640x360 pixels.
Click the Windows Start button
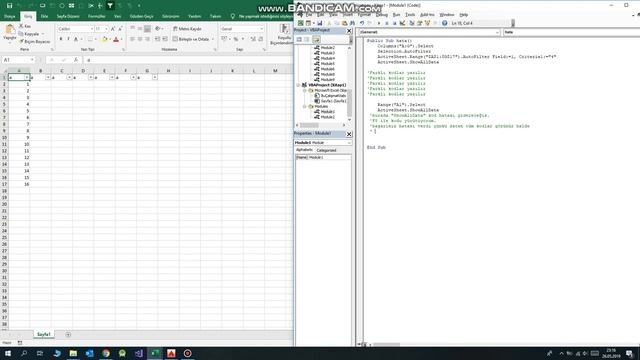(8, 353)
